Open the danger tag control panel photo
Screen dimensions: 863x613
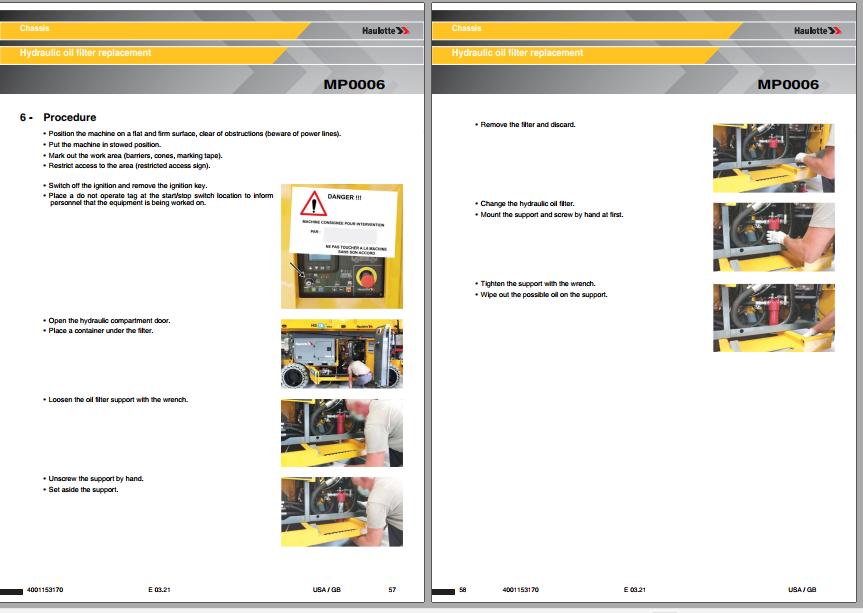[342, 246]
